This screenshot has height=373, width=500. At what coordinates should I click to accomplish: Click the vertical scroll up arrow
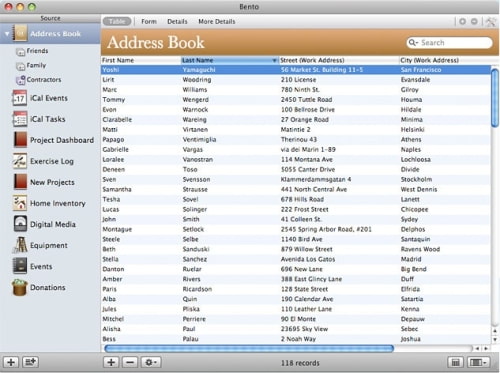(495, 331)
